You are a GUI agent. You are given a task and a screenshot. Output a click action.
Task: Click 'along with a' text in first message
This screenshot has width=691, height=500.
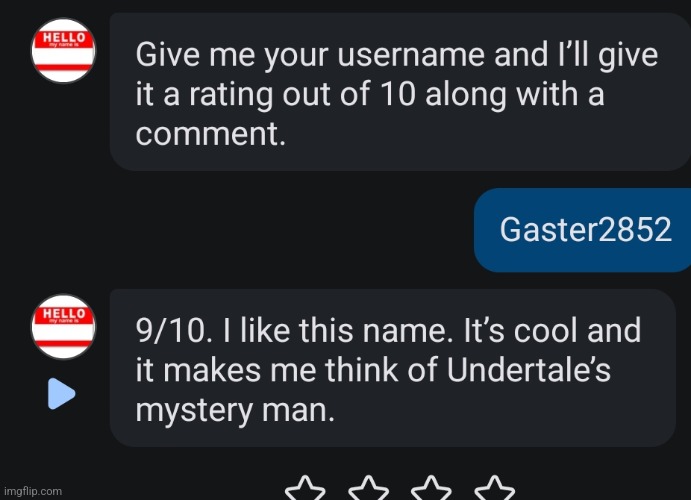coord(515,95)
